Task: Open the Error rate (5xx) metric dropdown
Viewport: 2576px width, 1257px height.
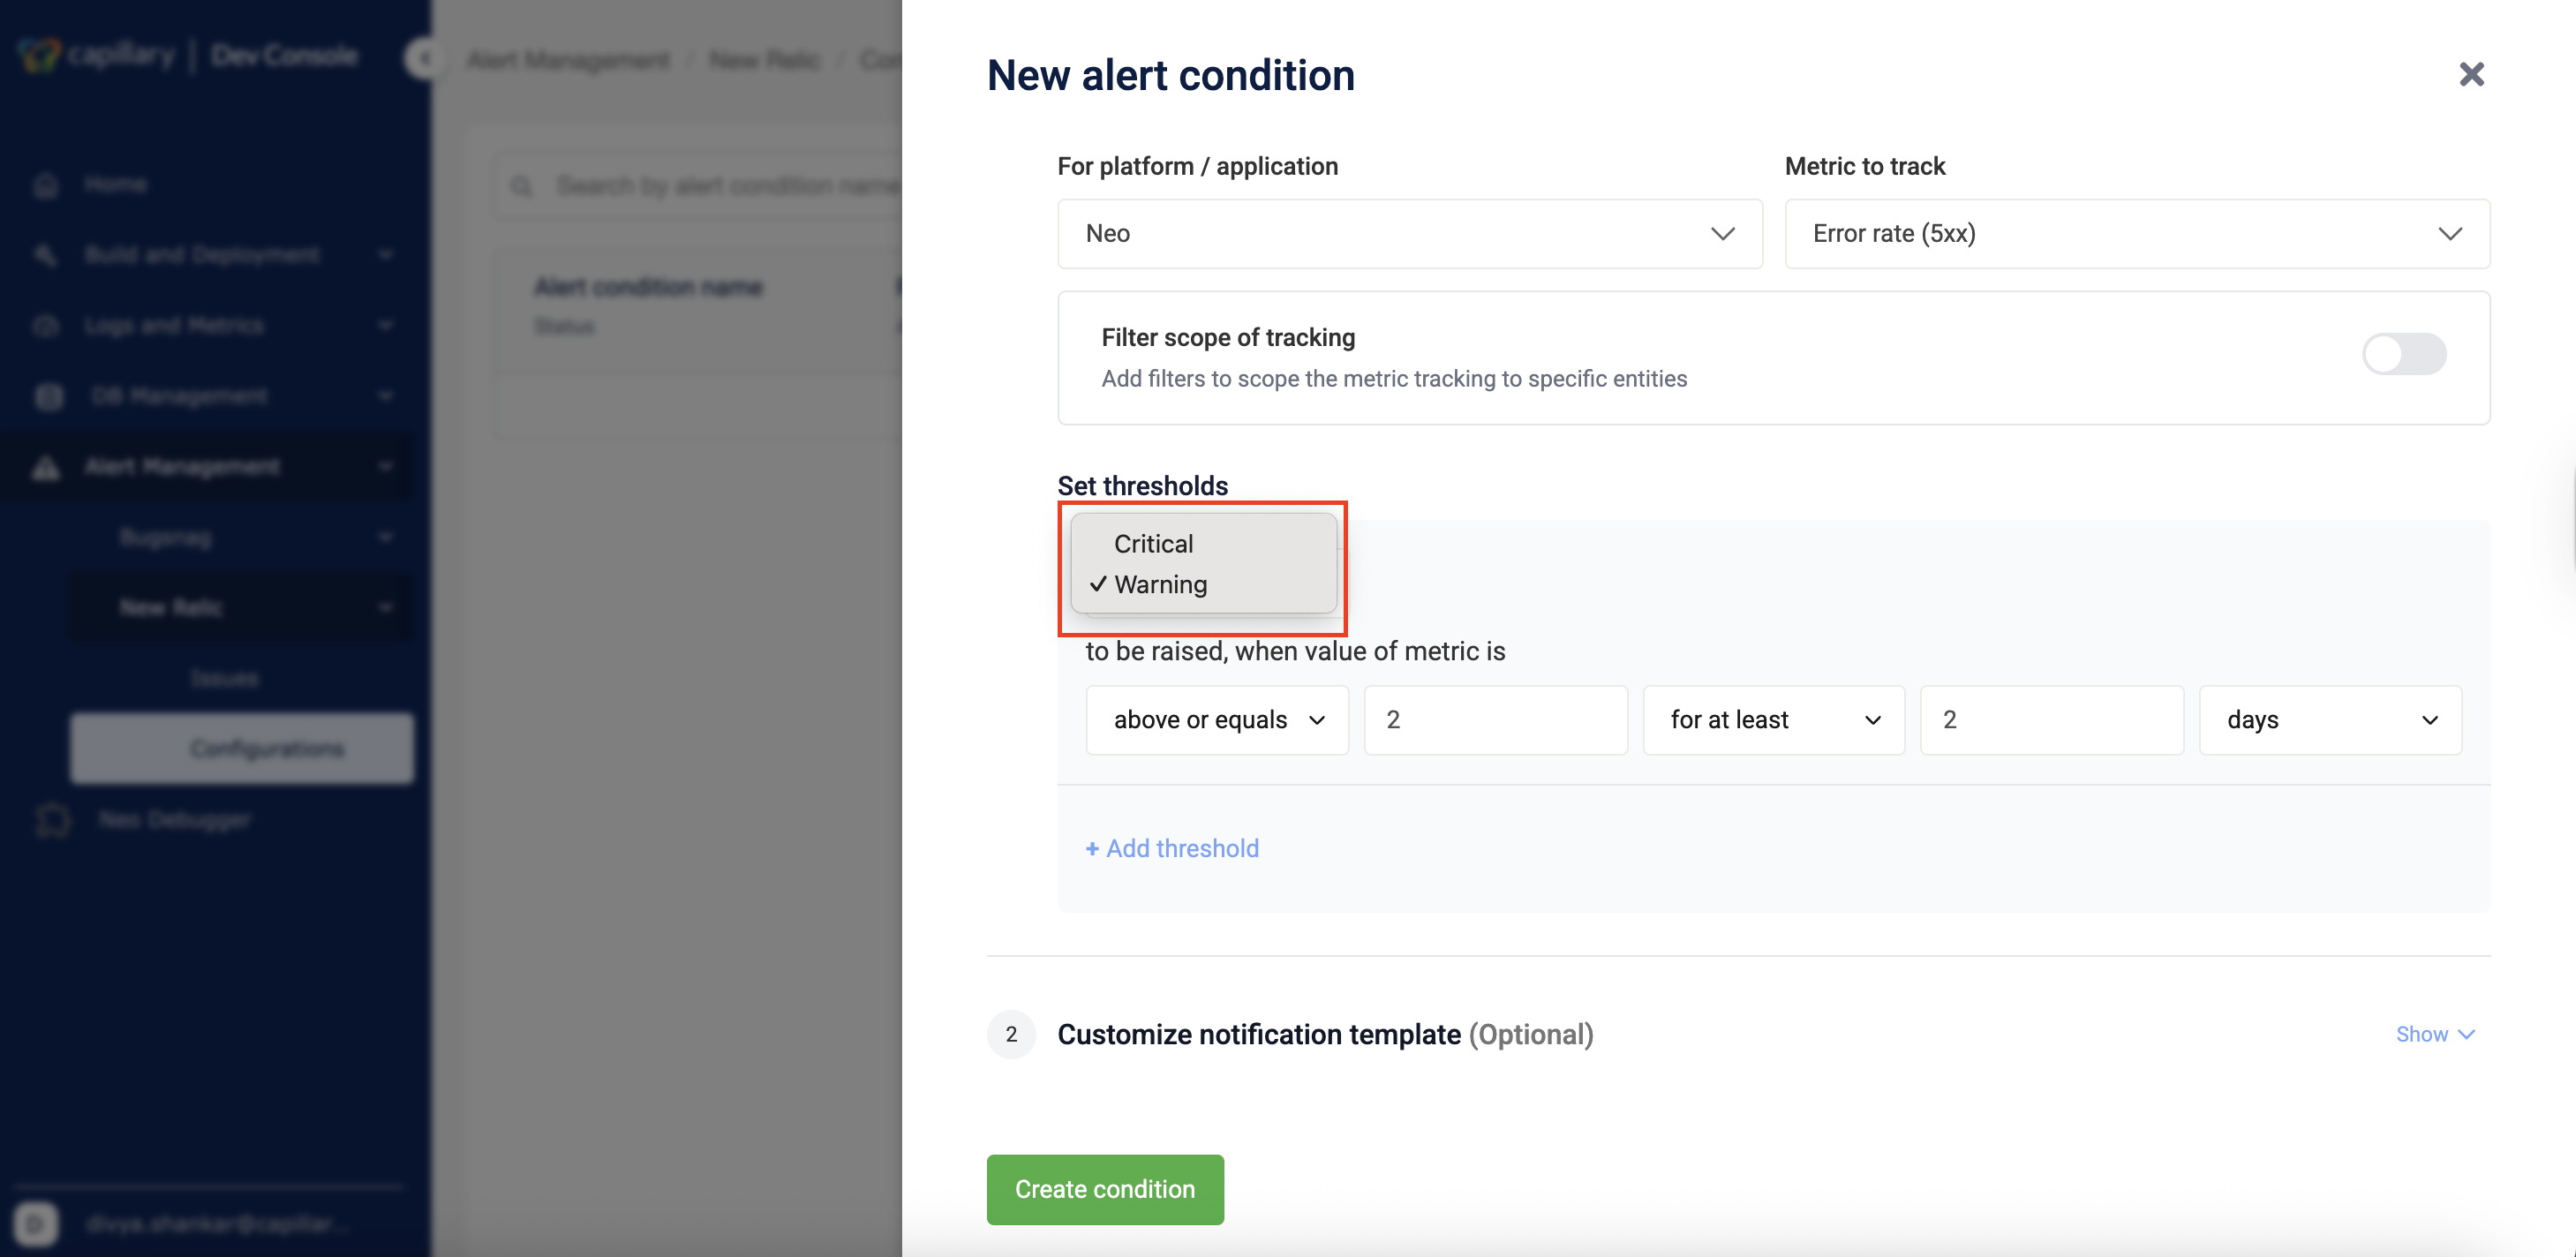Action: (x=2137, y=233)
